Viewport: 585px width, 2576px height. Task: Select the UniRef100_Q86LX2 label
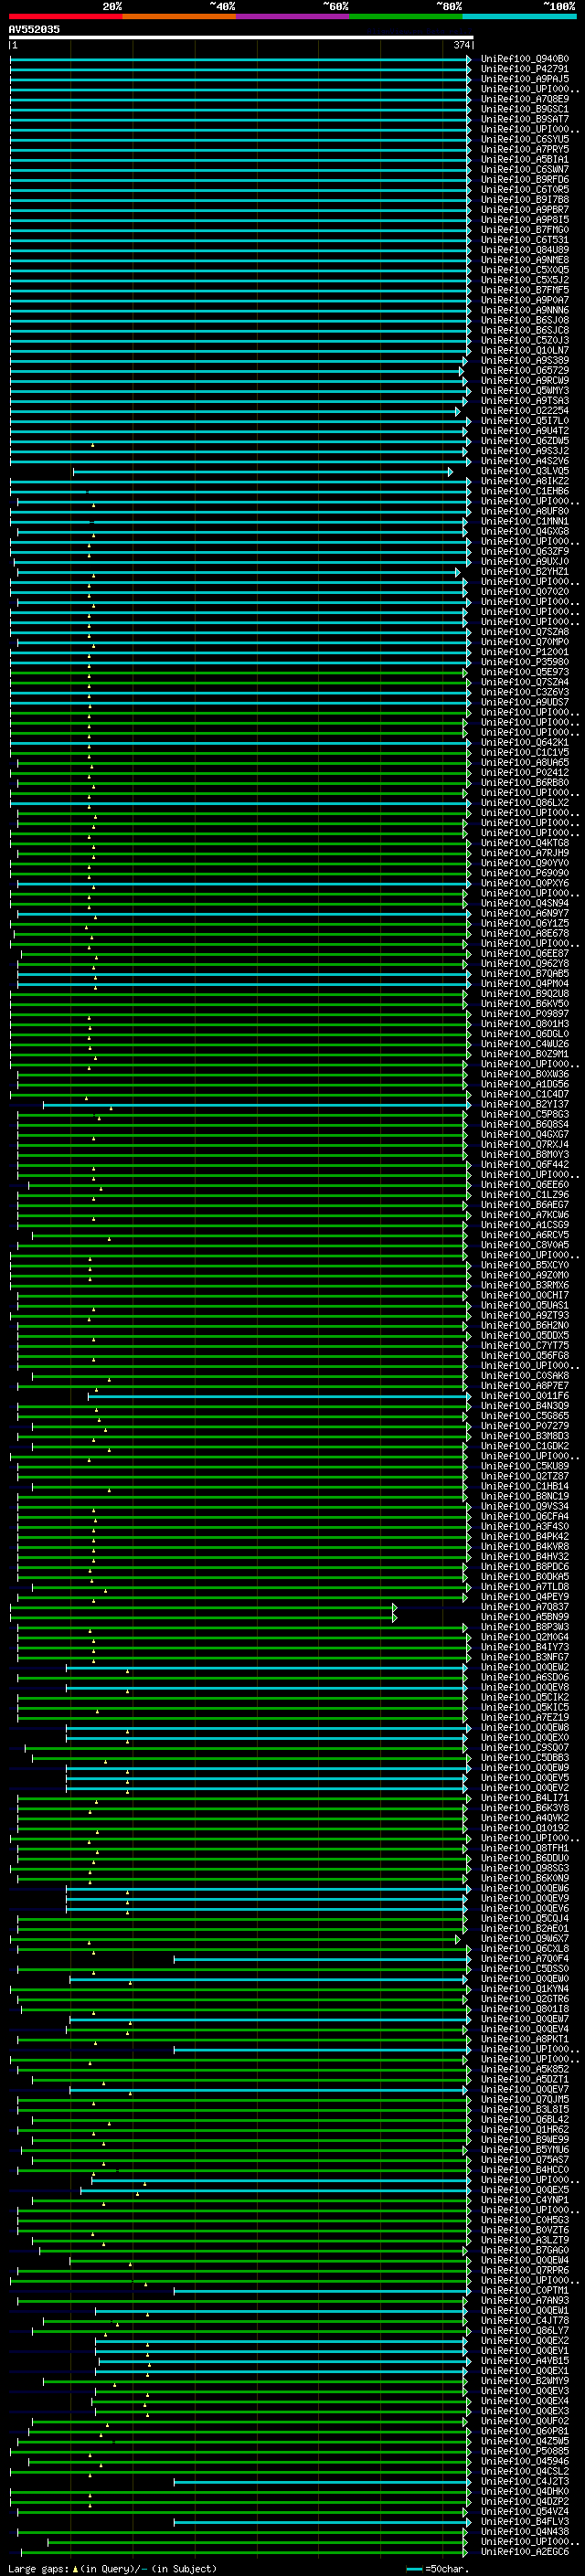tap(525, 802)
